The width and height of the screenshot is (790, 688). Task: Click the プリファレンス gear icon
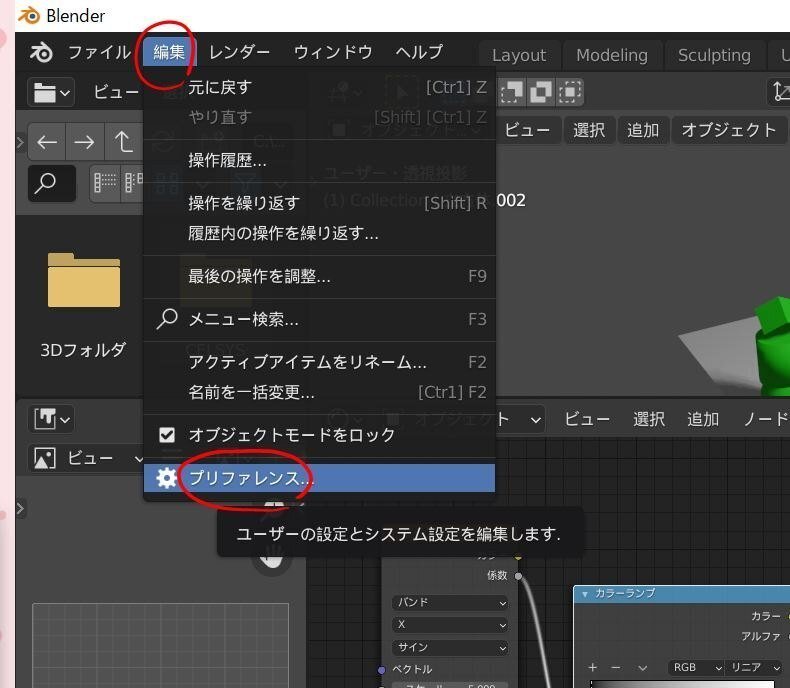coord(166,477)
